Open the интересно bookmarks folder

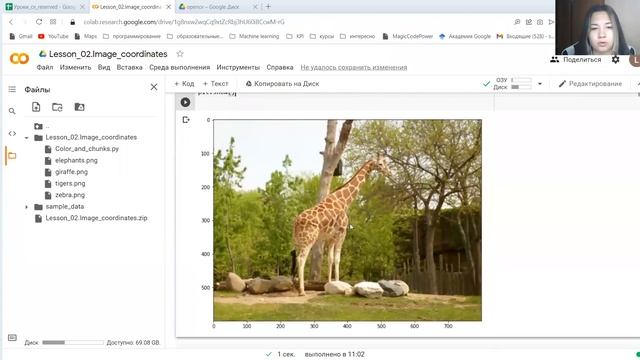coord(357,36)
